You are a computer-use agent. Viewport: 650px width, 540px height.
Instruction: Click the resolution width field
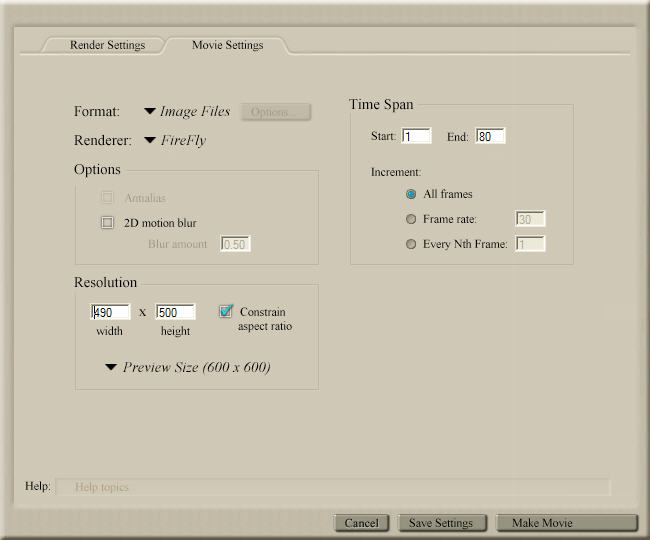pyautogui.click(x=111, y=312)
